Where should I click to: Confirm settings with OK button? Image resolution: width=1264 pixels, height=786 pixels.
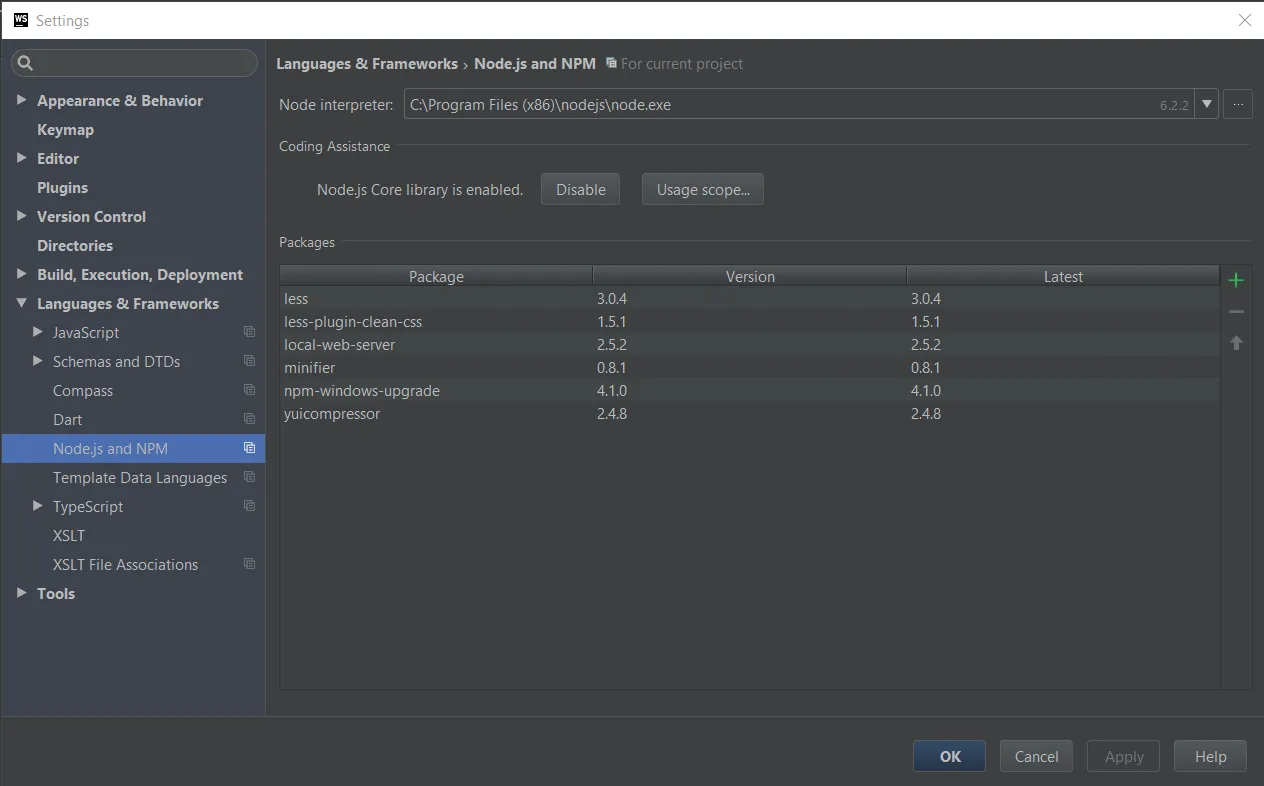click(950, 756)
